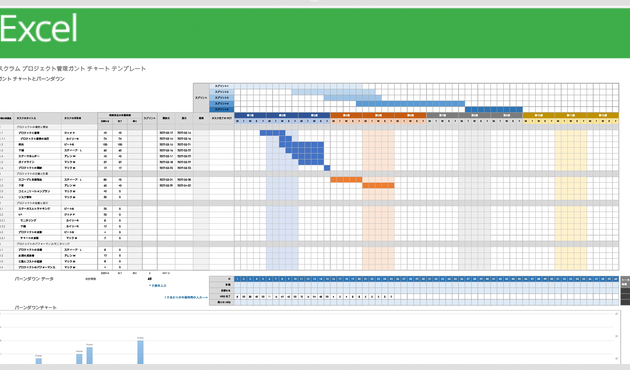Click the Excel logo text in green banner
The image size is (630, 370).
tap(39, 29)
